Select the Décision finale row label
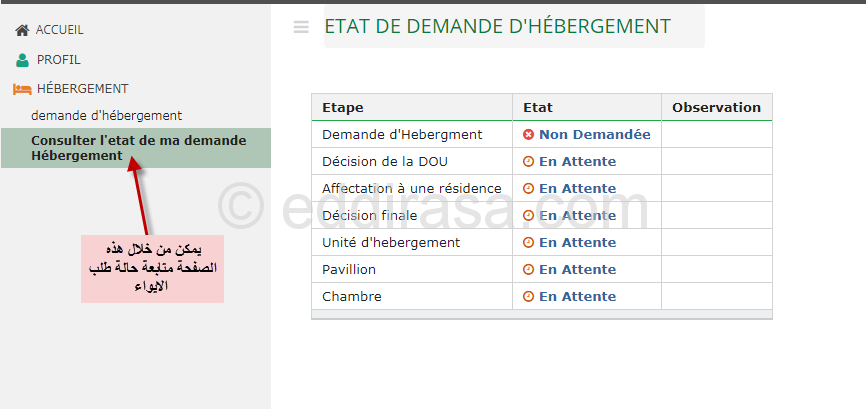This screenshot has width=866, height=409. pyautogui.click(x=370, y=215)
